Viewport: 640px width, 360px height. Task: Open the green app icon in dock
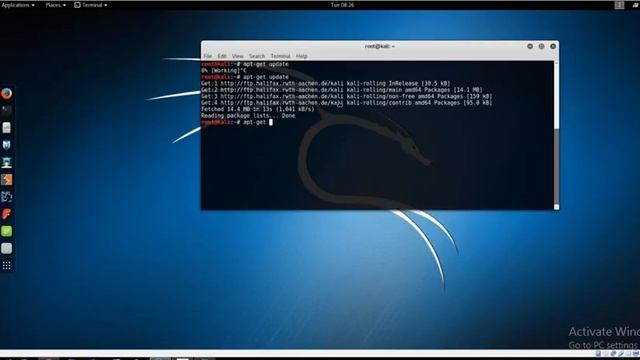(x=6, y=231)
